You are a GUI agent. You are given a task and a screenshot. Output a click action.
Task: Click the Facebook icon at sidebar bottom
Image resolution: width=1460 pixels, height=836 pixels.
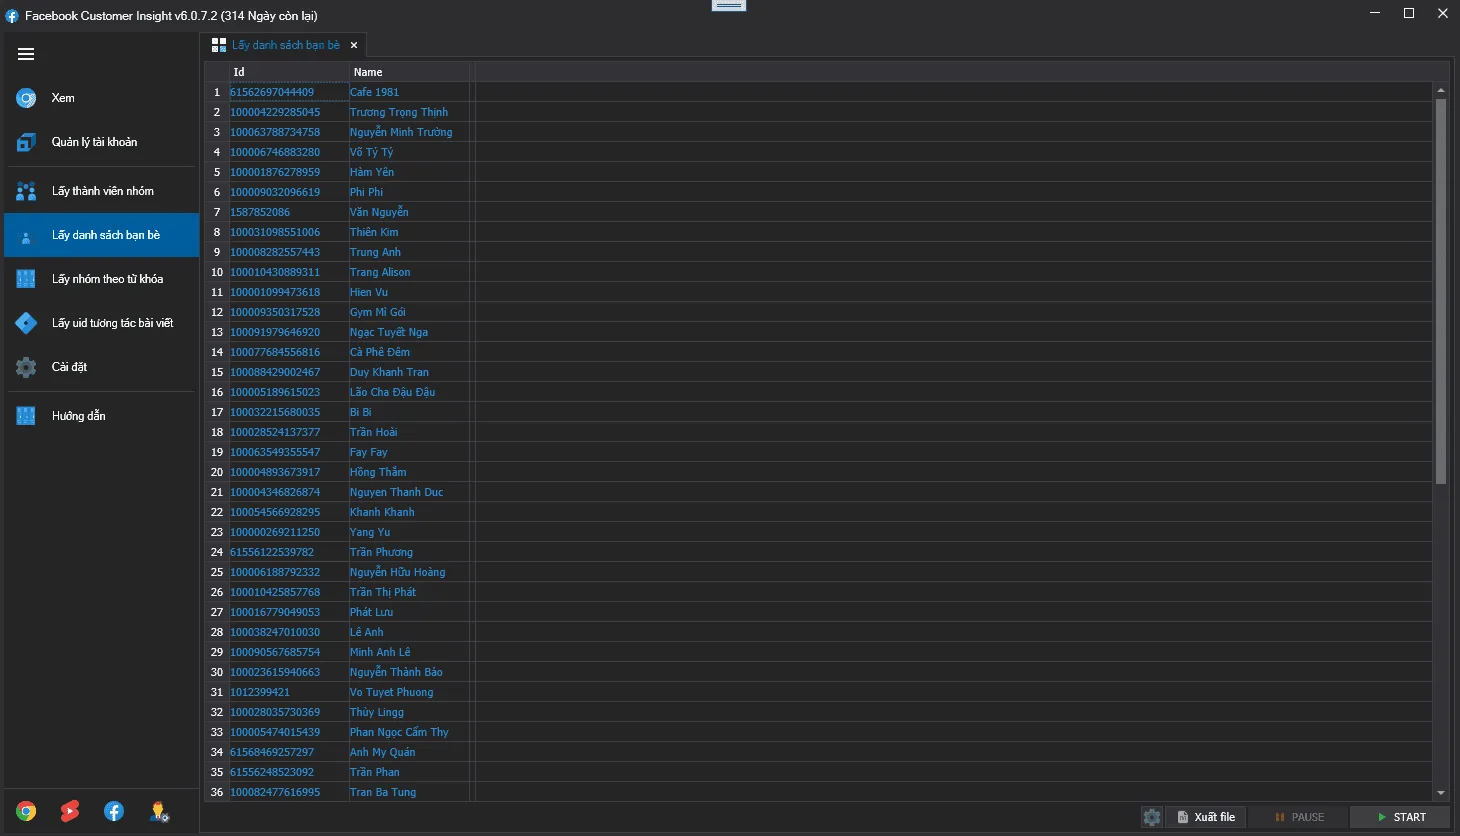coord(114,811)
